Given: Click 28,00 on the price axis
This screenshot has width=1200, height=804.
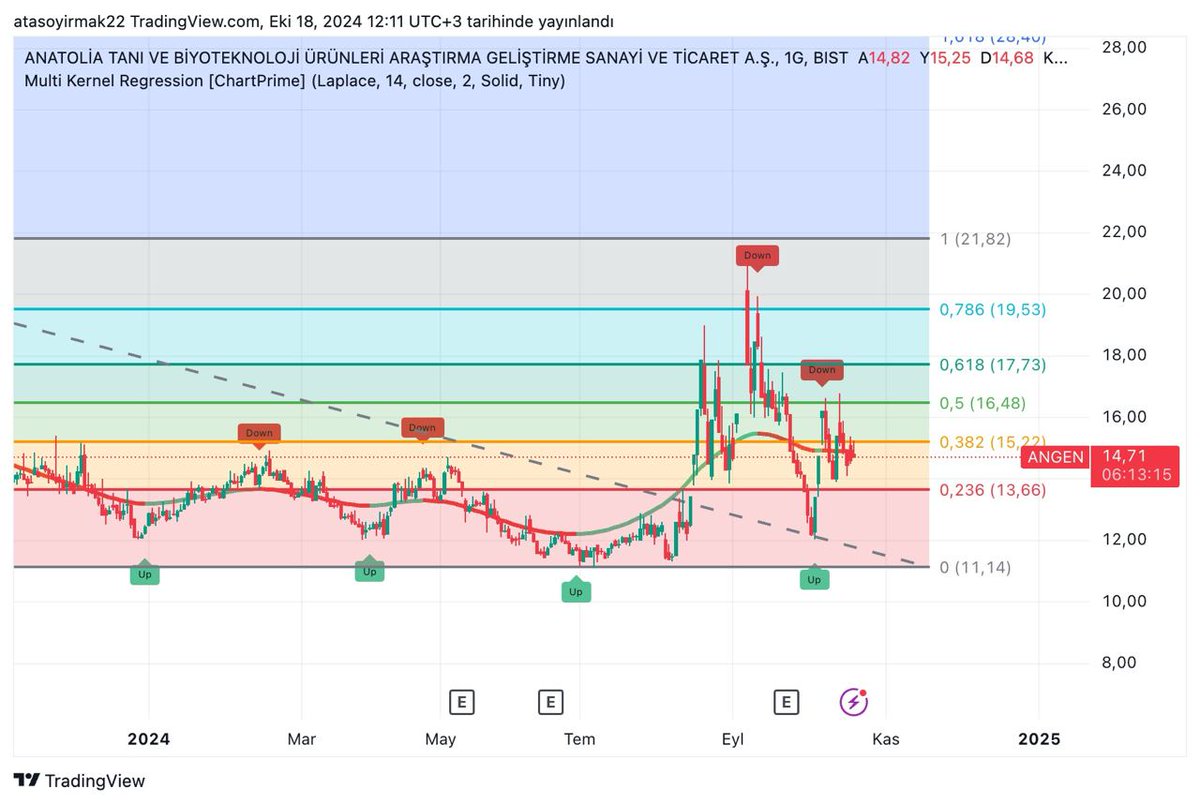Looking at the screenshot, I should [1123, 47].
